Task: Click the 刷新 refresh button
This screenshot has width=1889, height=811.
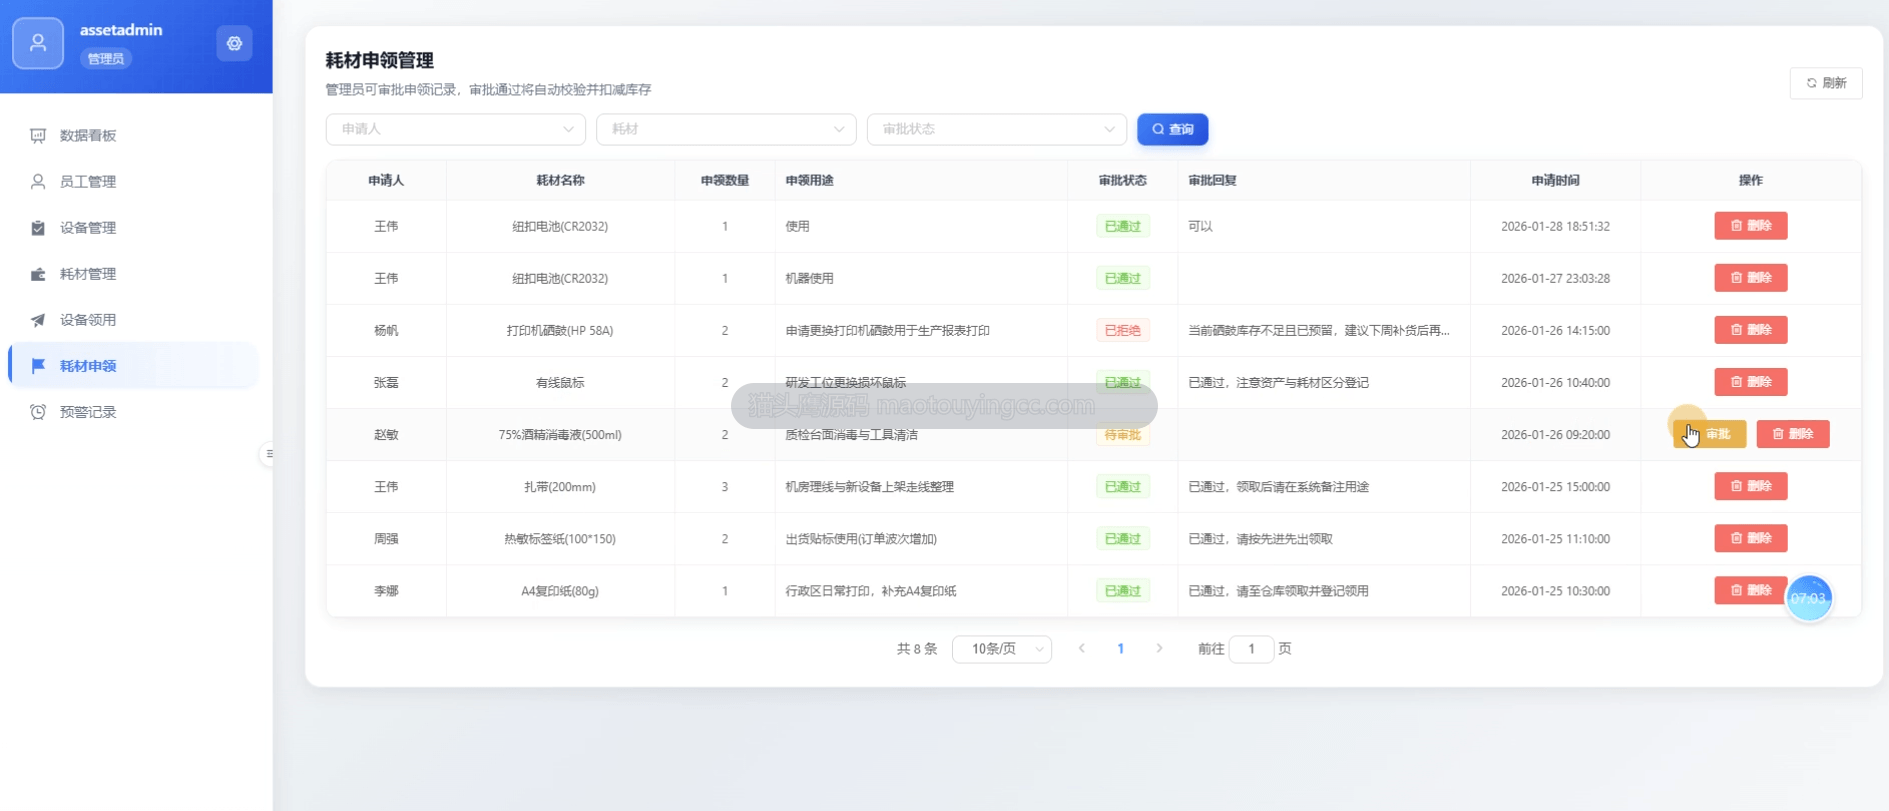Action: 1826,83
